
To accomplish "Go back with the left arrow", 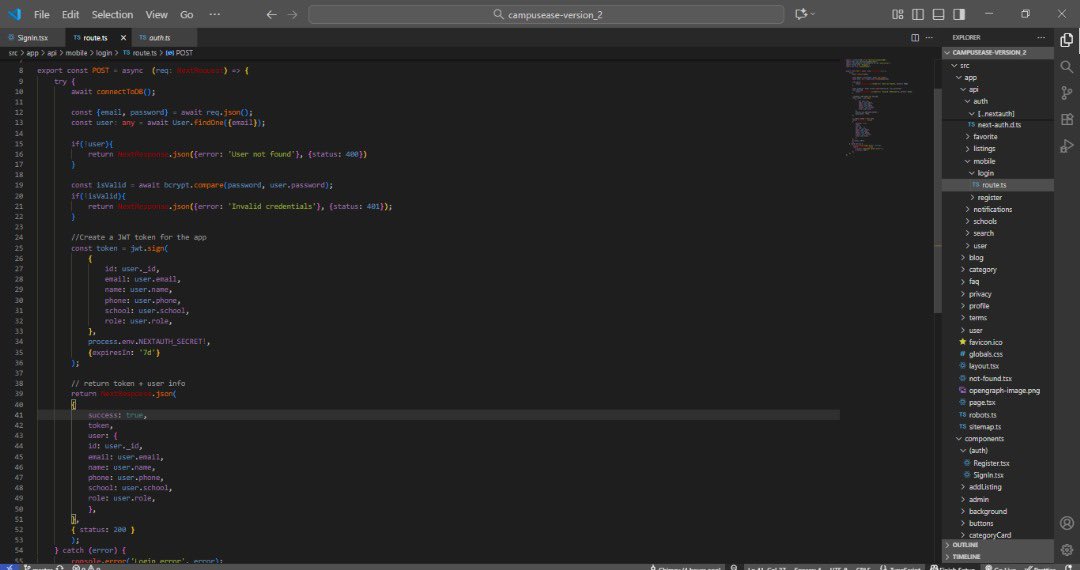I will 271,14.
